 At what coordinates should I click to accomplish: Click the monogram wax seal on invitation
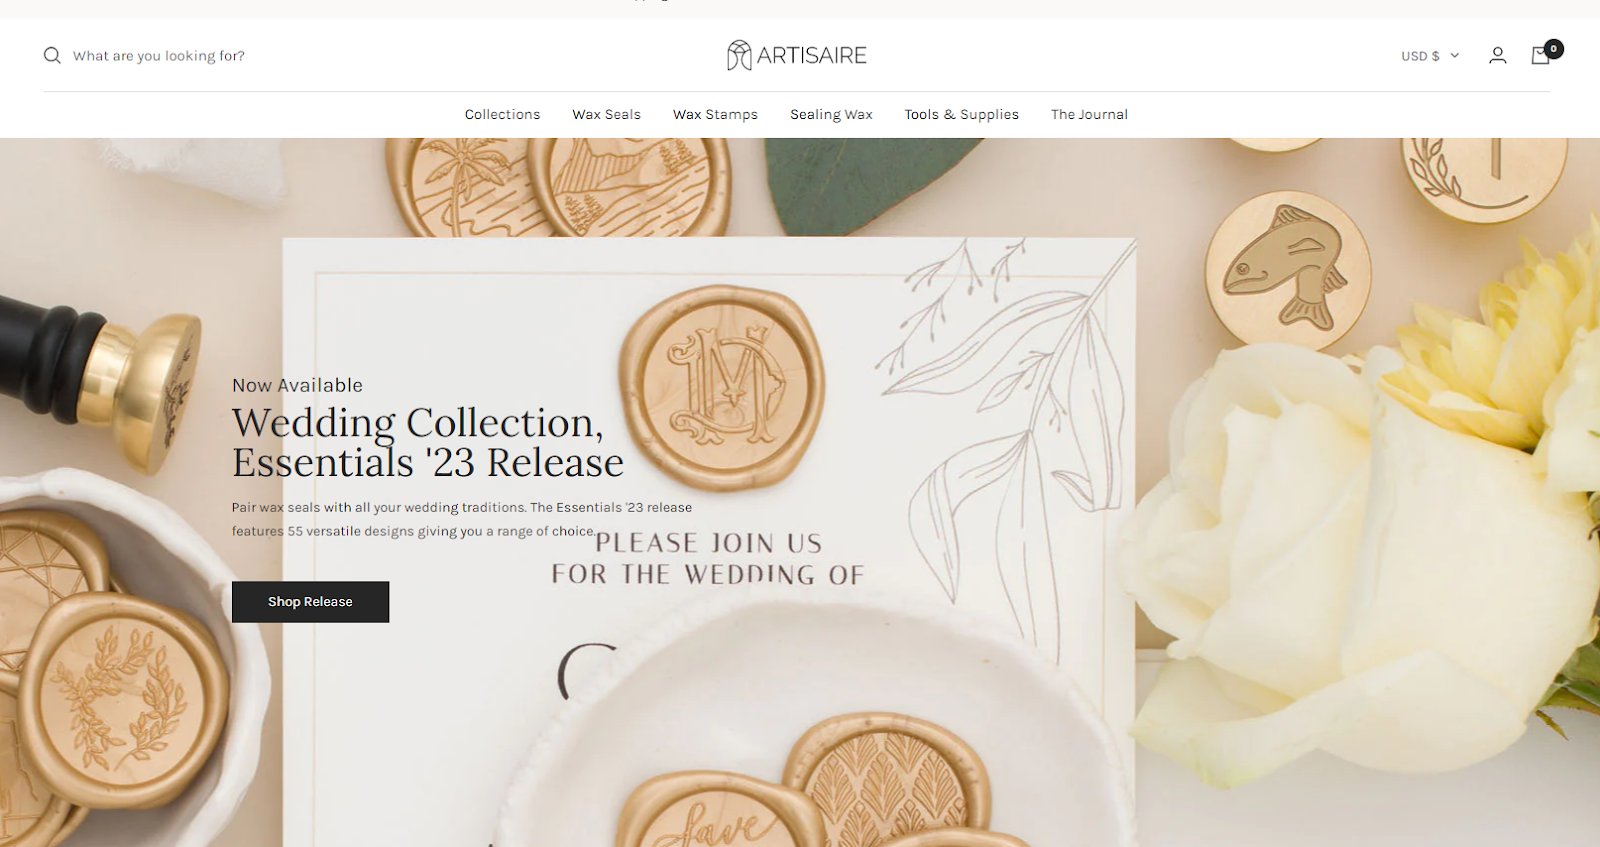point(722,388)
